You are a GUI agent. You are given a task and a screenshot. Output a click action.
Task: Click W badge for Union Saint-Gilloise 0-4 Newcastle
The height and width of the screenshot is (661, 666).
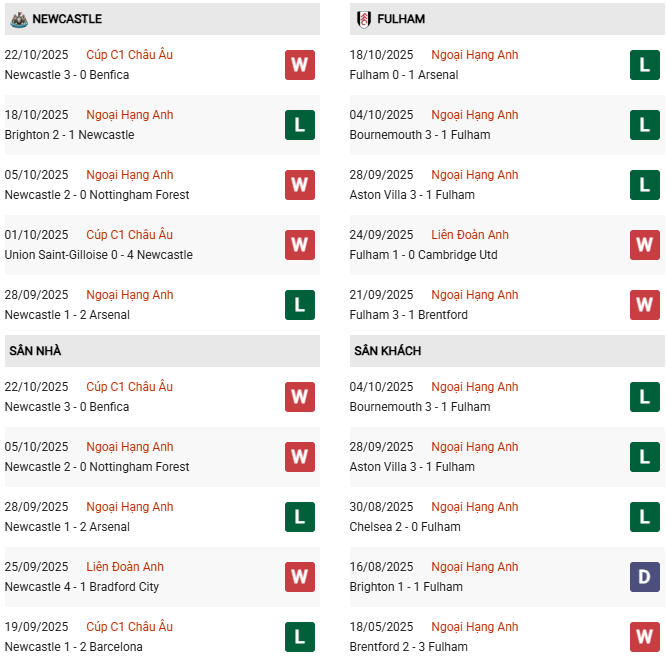click(299, 245)
